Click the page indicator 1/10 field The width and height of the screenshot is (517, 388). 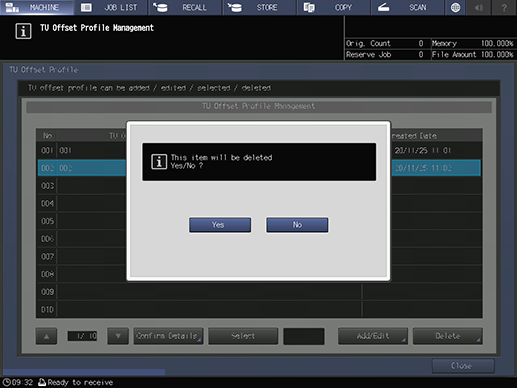coord(82,336)
